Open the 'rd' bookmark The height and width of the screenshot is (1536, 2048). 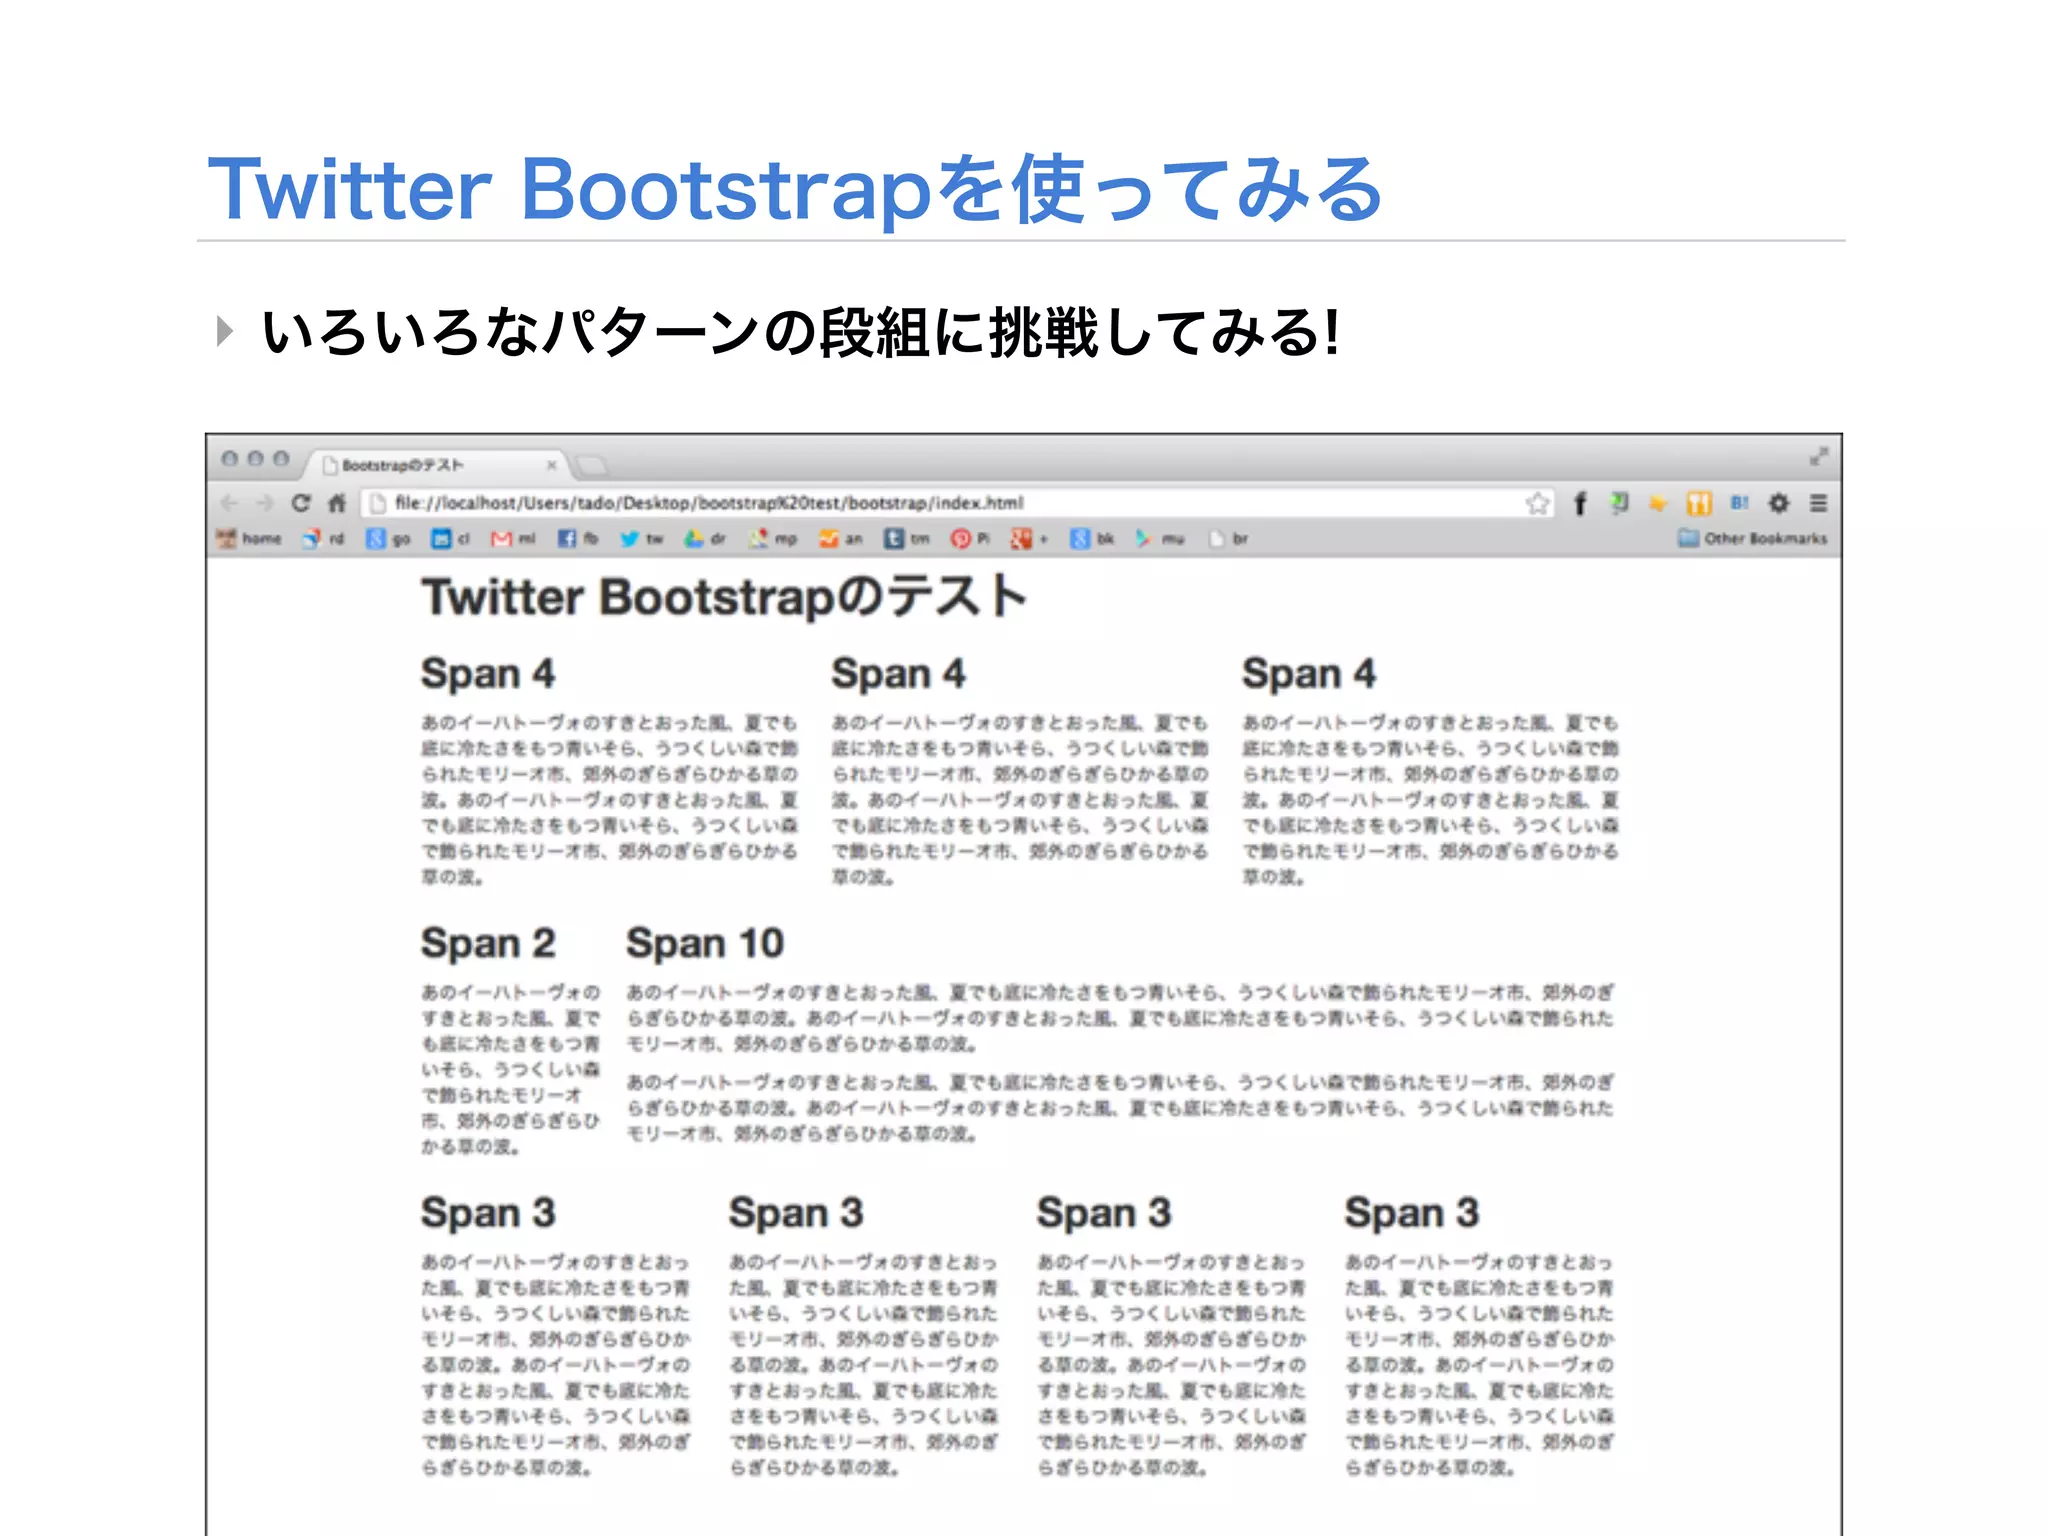click(324, 539)
